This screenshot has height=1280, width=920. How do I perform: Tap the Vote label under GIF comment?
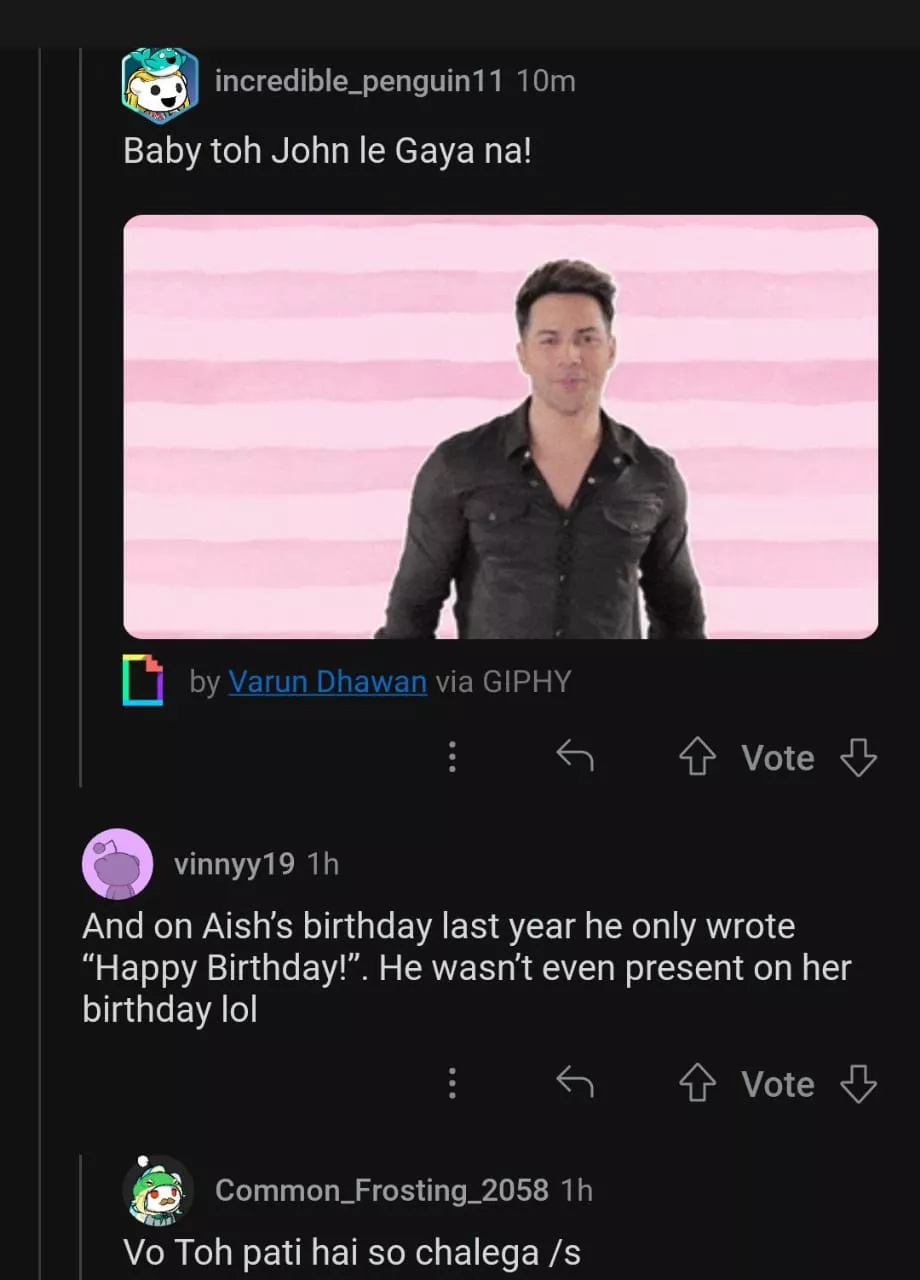pos(778,758)
